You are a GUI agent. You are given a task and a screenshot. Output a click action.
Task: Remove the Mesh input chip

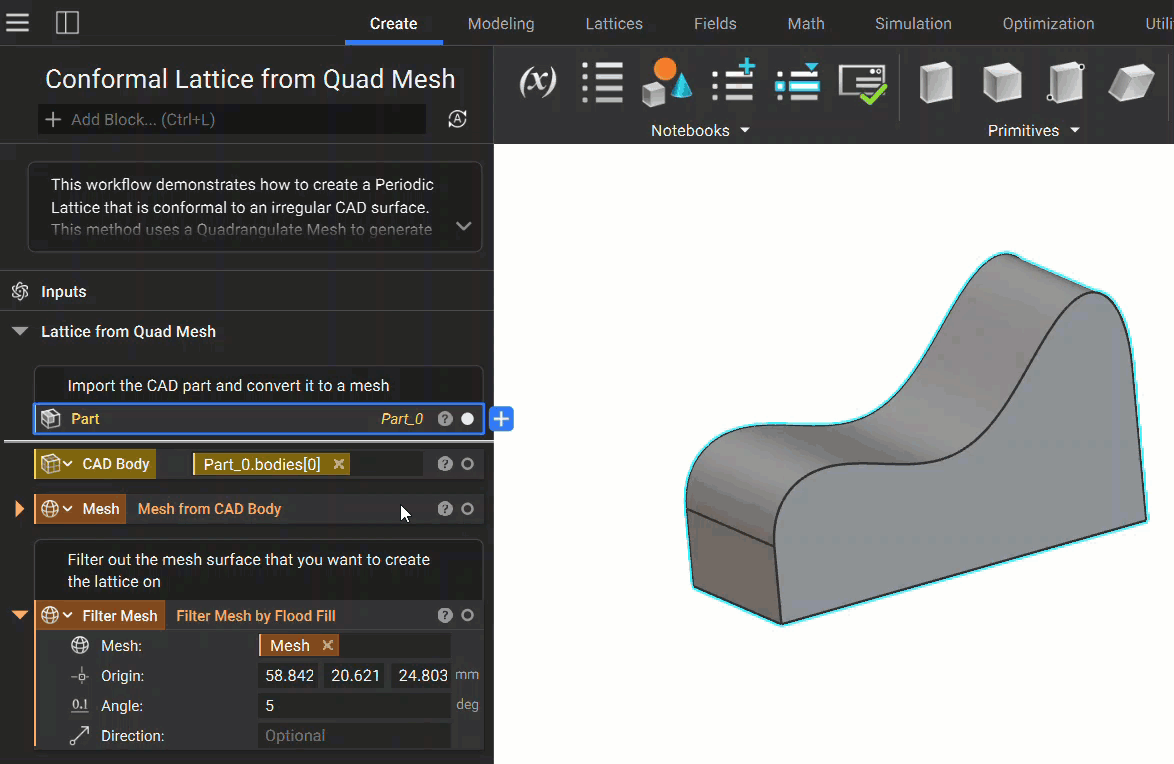pyautogui.click(x=327, y=645)
